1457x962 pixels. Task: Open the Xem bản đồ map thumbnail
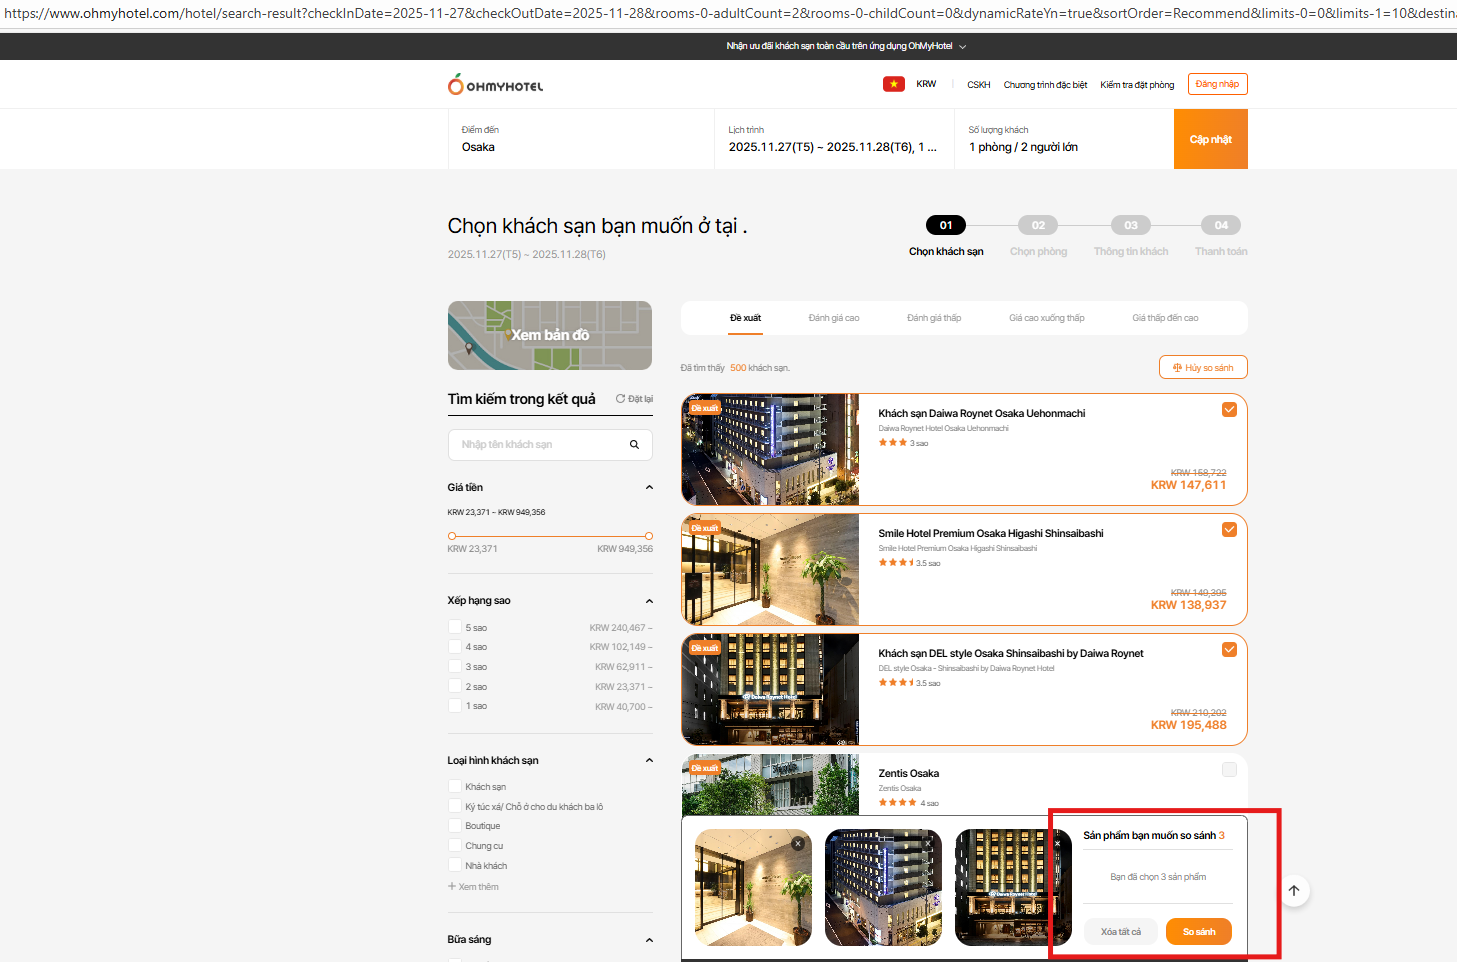(550, 335)
